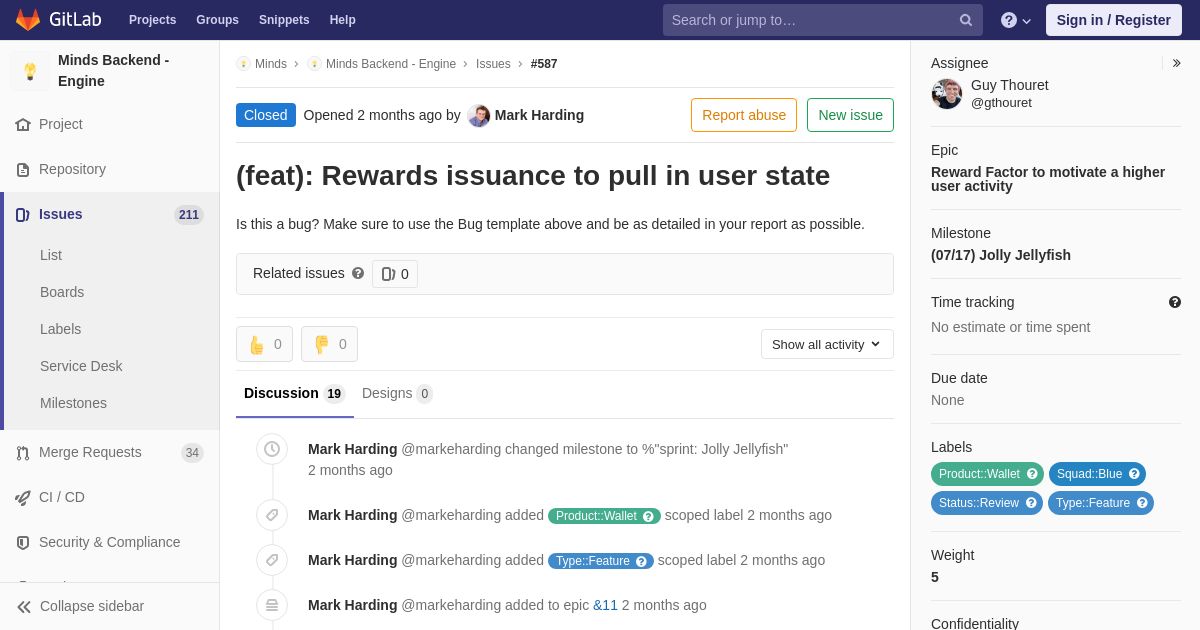Click the Related issues help icon
This screenshot has width=1200, height=630.
coord(358,273)
